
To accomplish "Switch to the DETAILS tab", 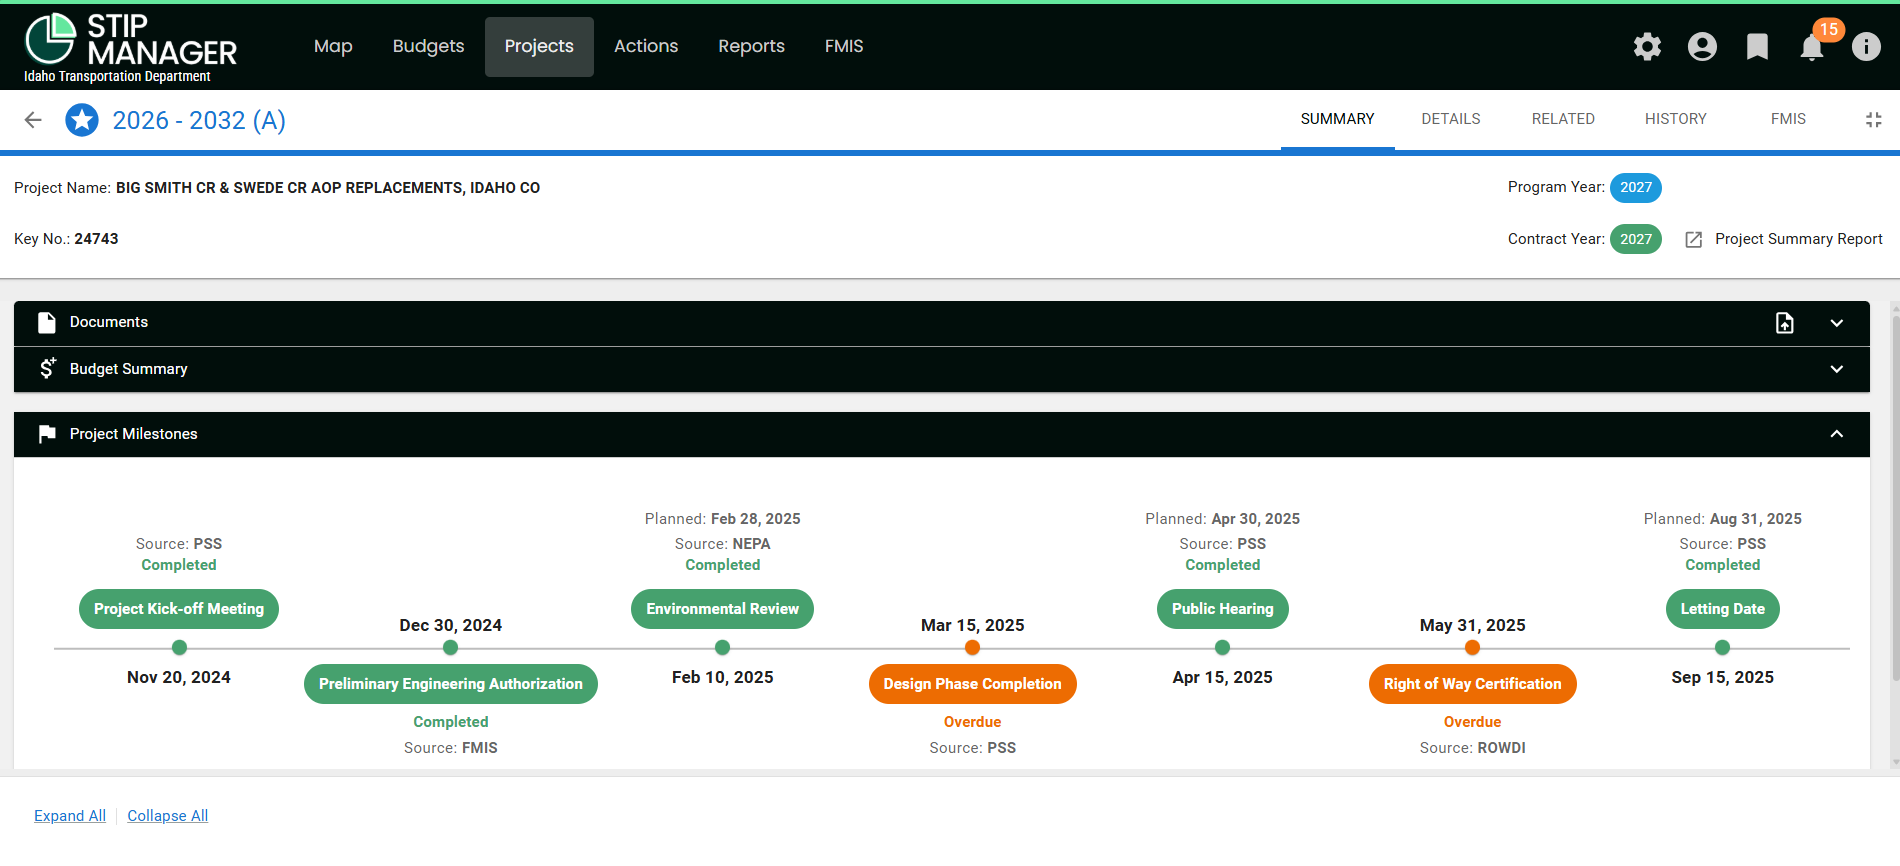I will point(1451,119).
